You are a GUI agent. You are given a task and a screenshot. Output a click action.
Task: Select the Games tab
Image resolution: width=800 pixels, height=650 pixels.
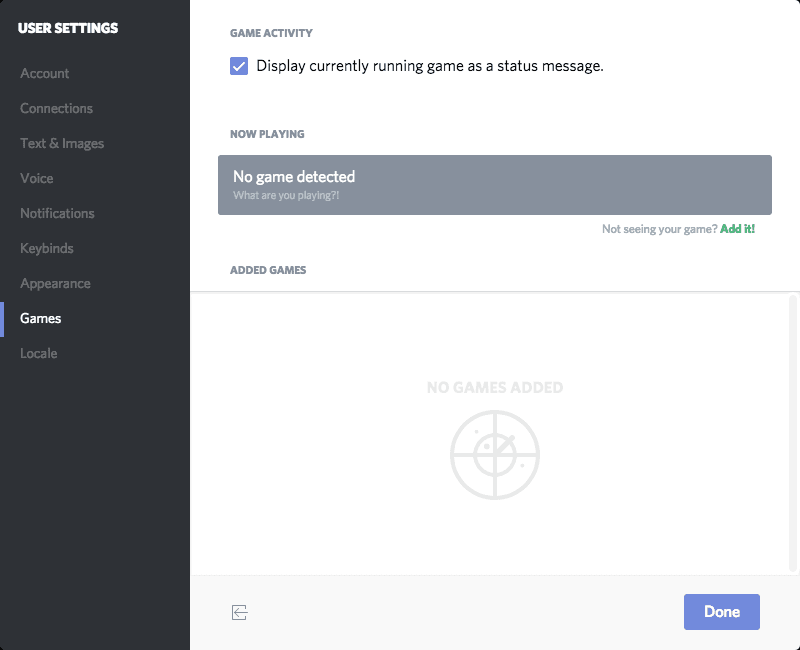coord(40,318)
